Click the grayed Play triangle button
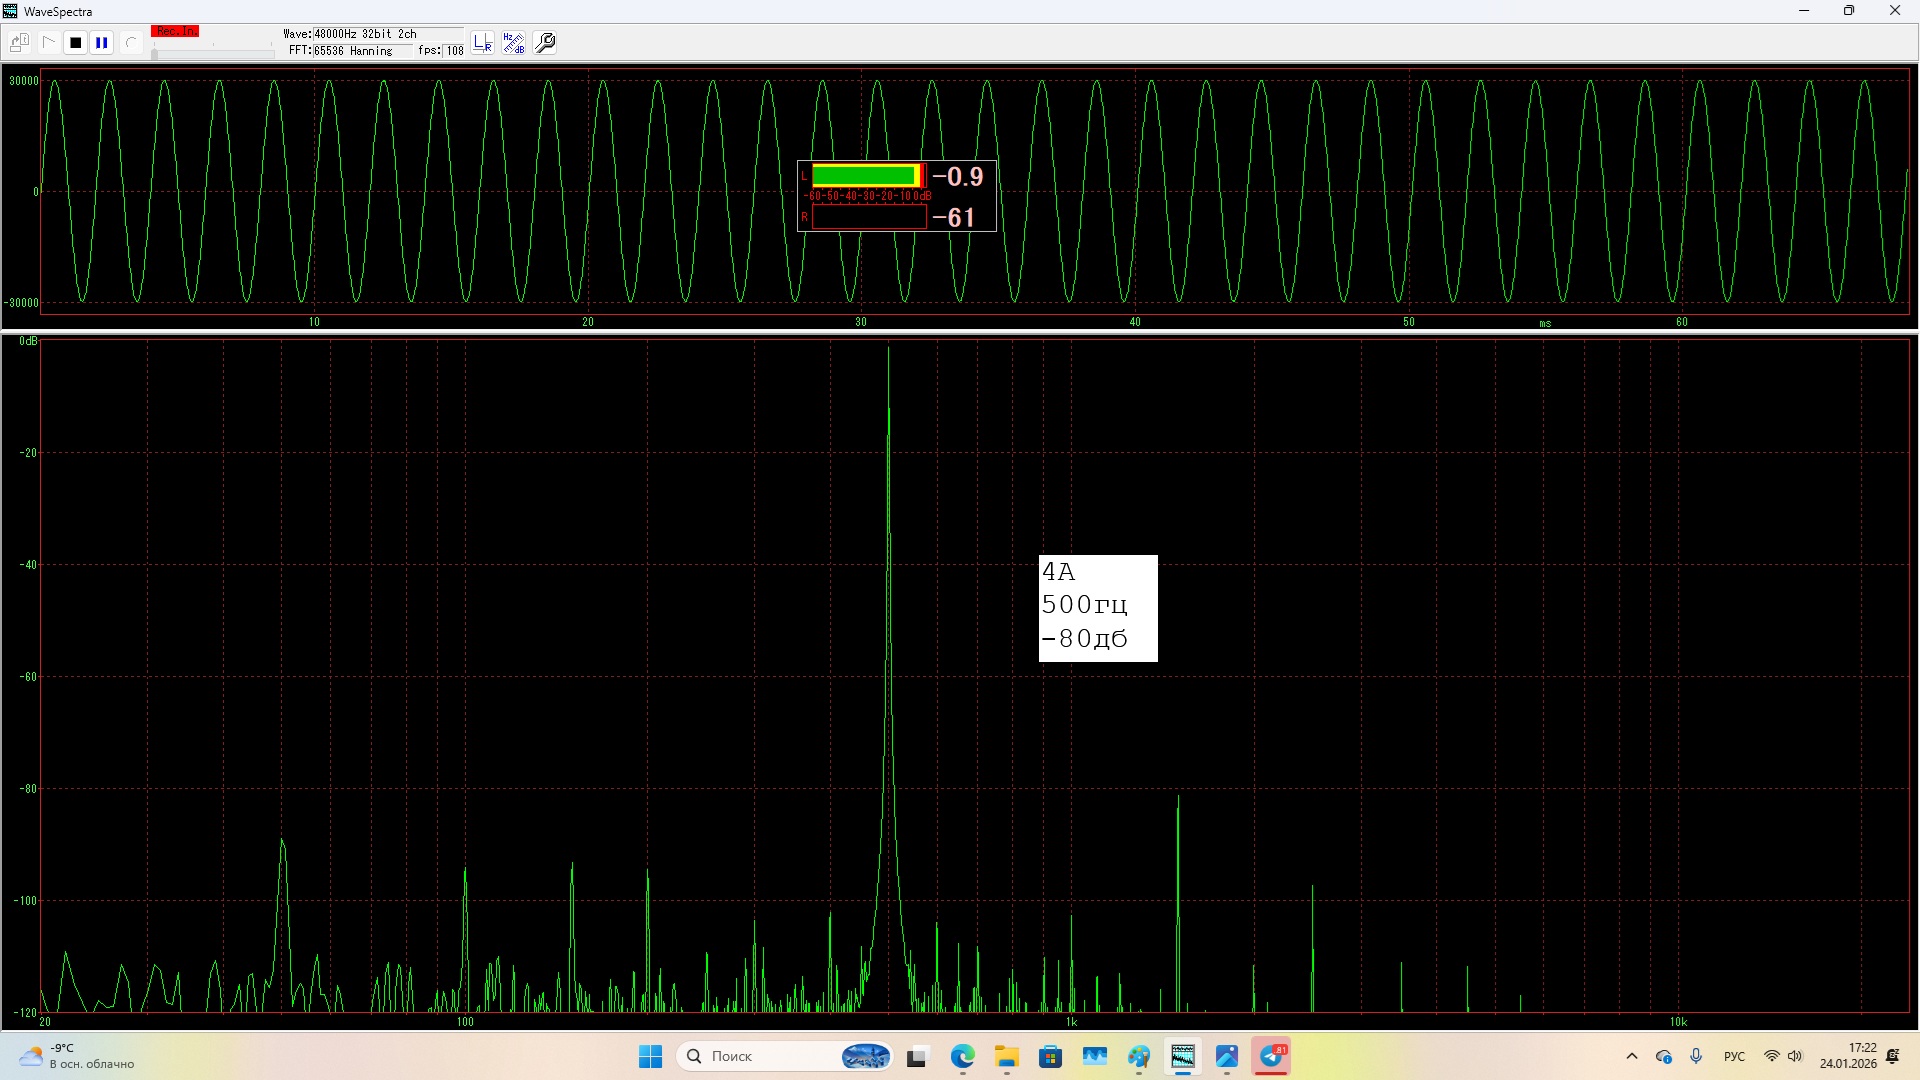Viewport: 1920px width, 1080px height. click(x=48, y=43)
